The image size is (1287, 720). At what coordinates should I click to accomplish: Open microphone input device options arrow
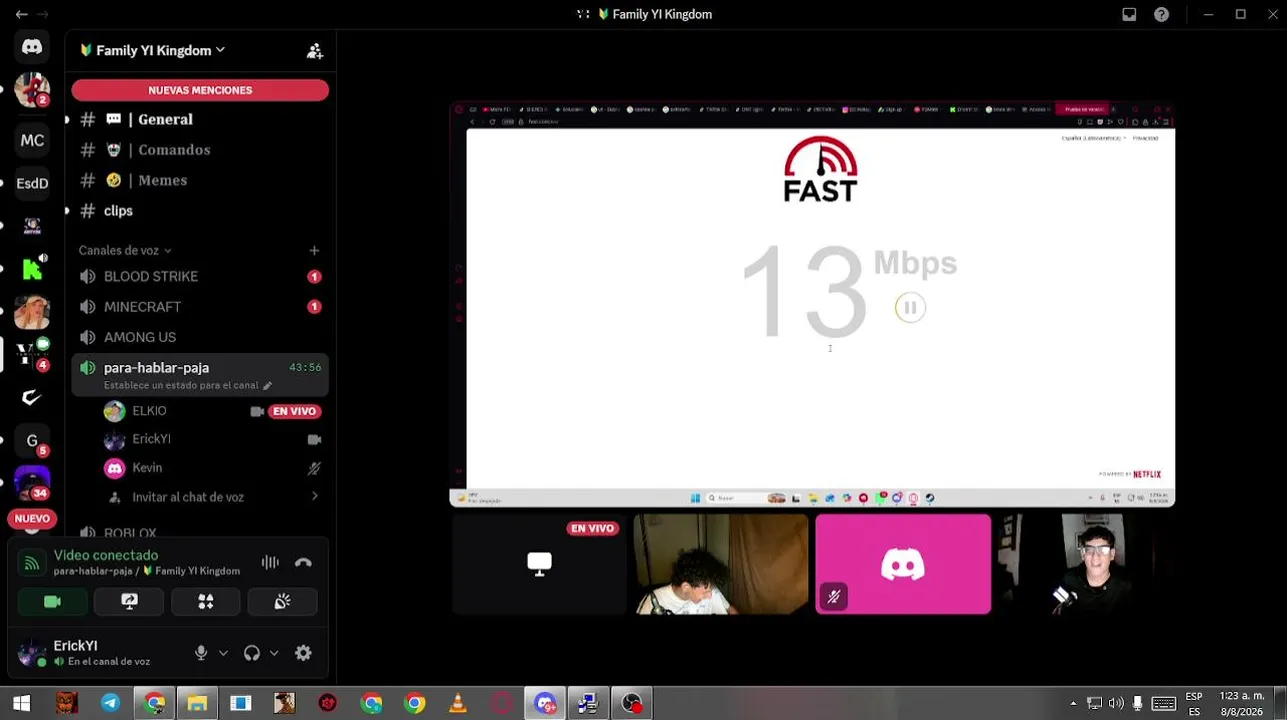coord(223,653)
